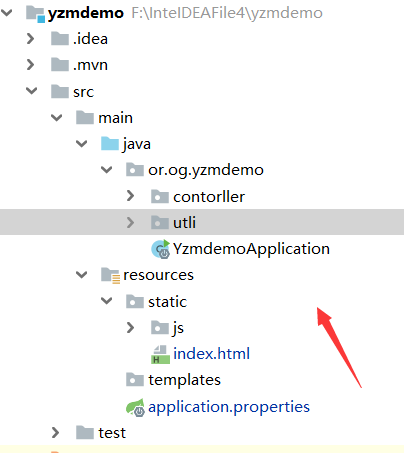Expand the .mvn folder
The image size is (404, 453).
tap(30, 65)
